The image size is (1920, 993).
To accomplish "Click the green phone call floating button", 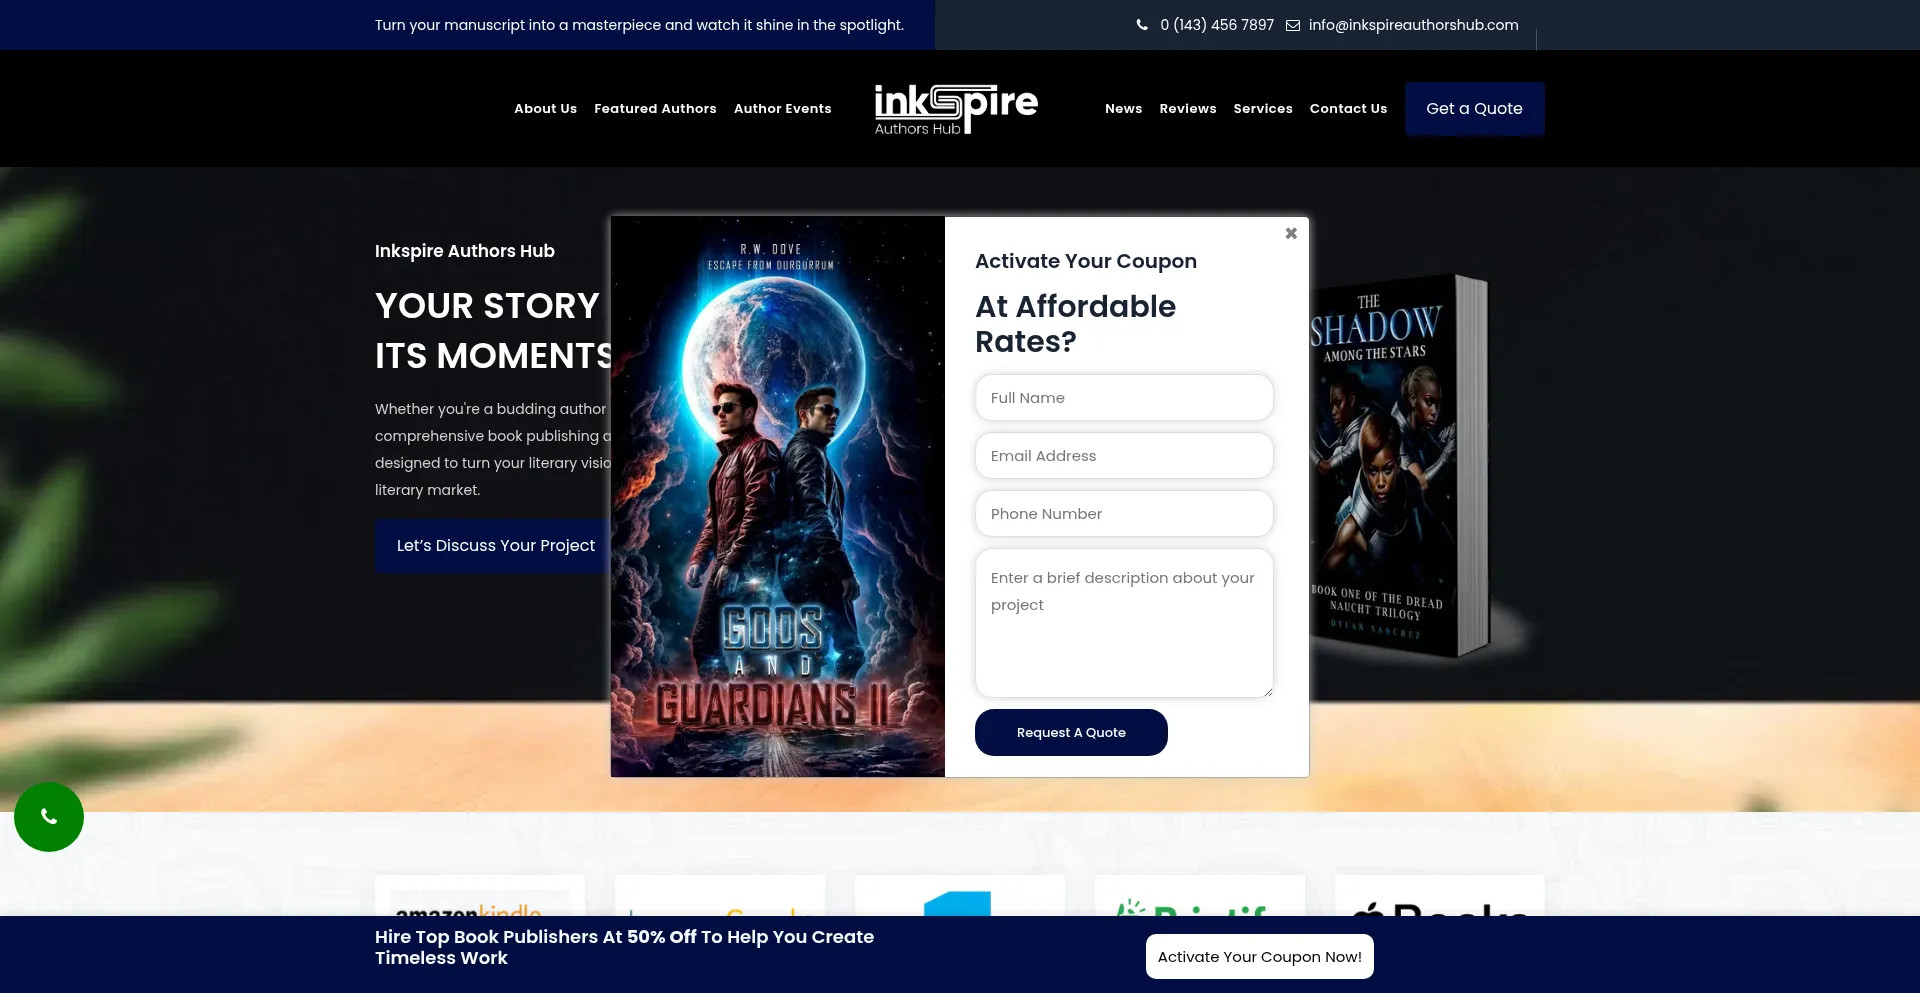I will [x=49, y=817].
